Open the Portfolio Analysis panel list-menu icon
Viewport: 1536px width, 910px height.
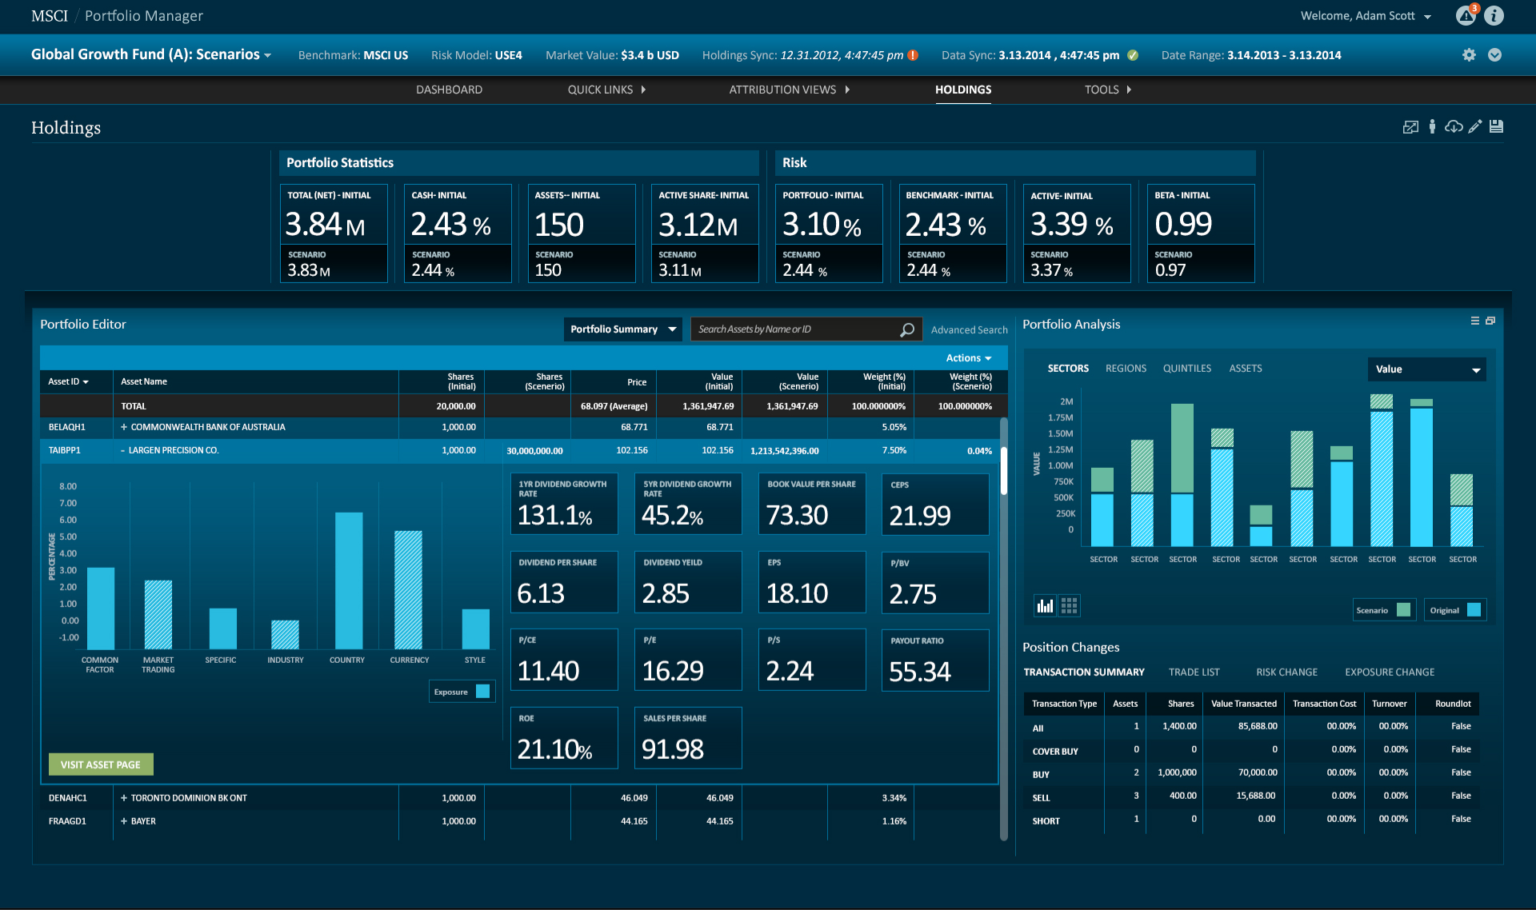(1475, 321)
